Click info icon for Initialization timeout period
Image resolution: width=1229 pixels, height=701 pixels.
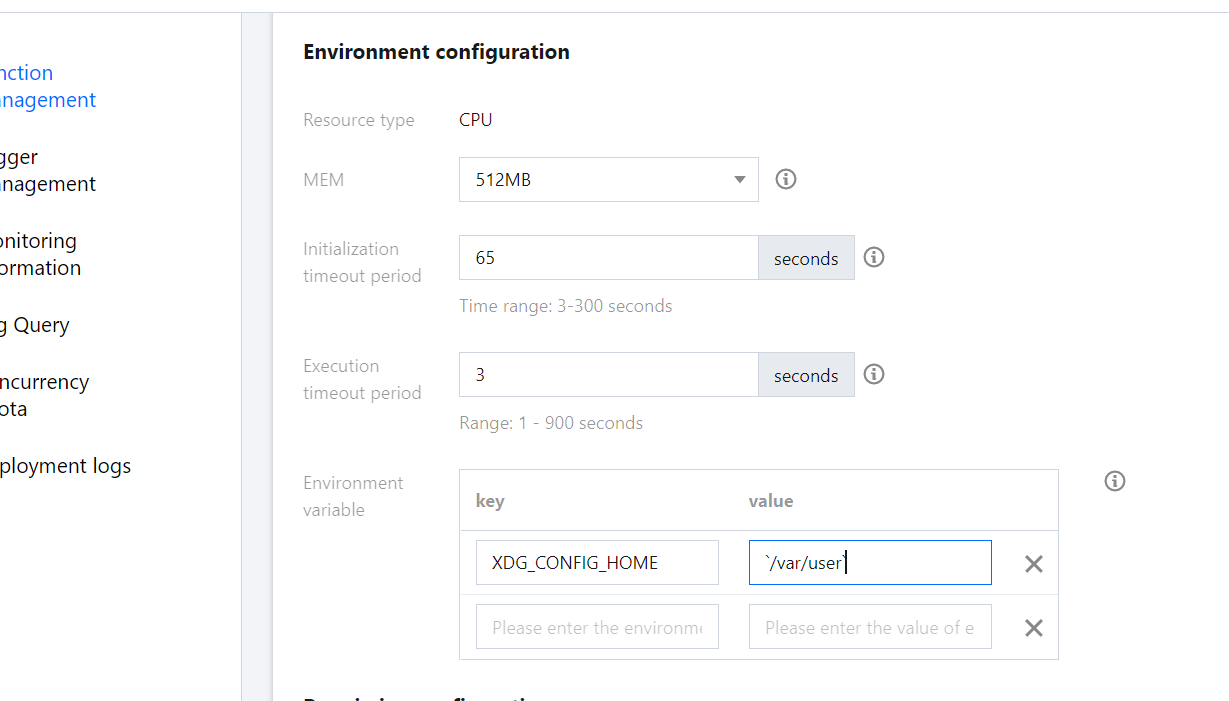coord(874,257)
